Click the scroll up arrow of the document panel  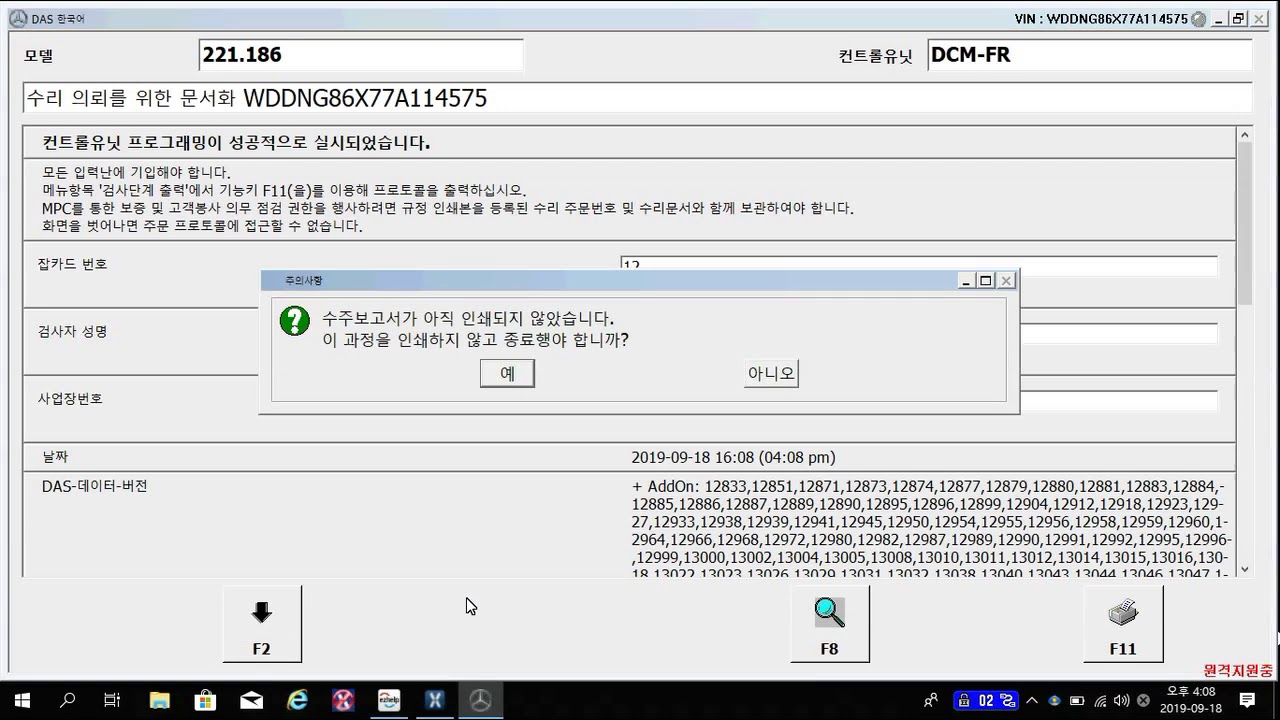pos(1245,135)
